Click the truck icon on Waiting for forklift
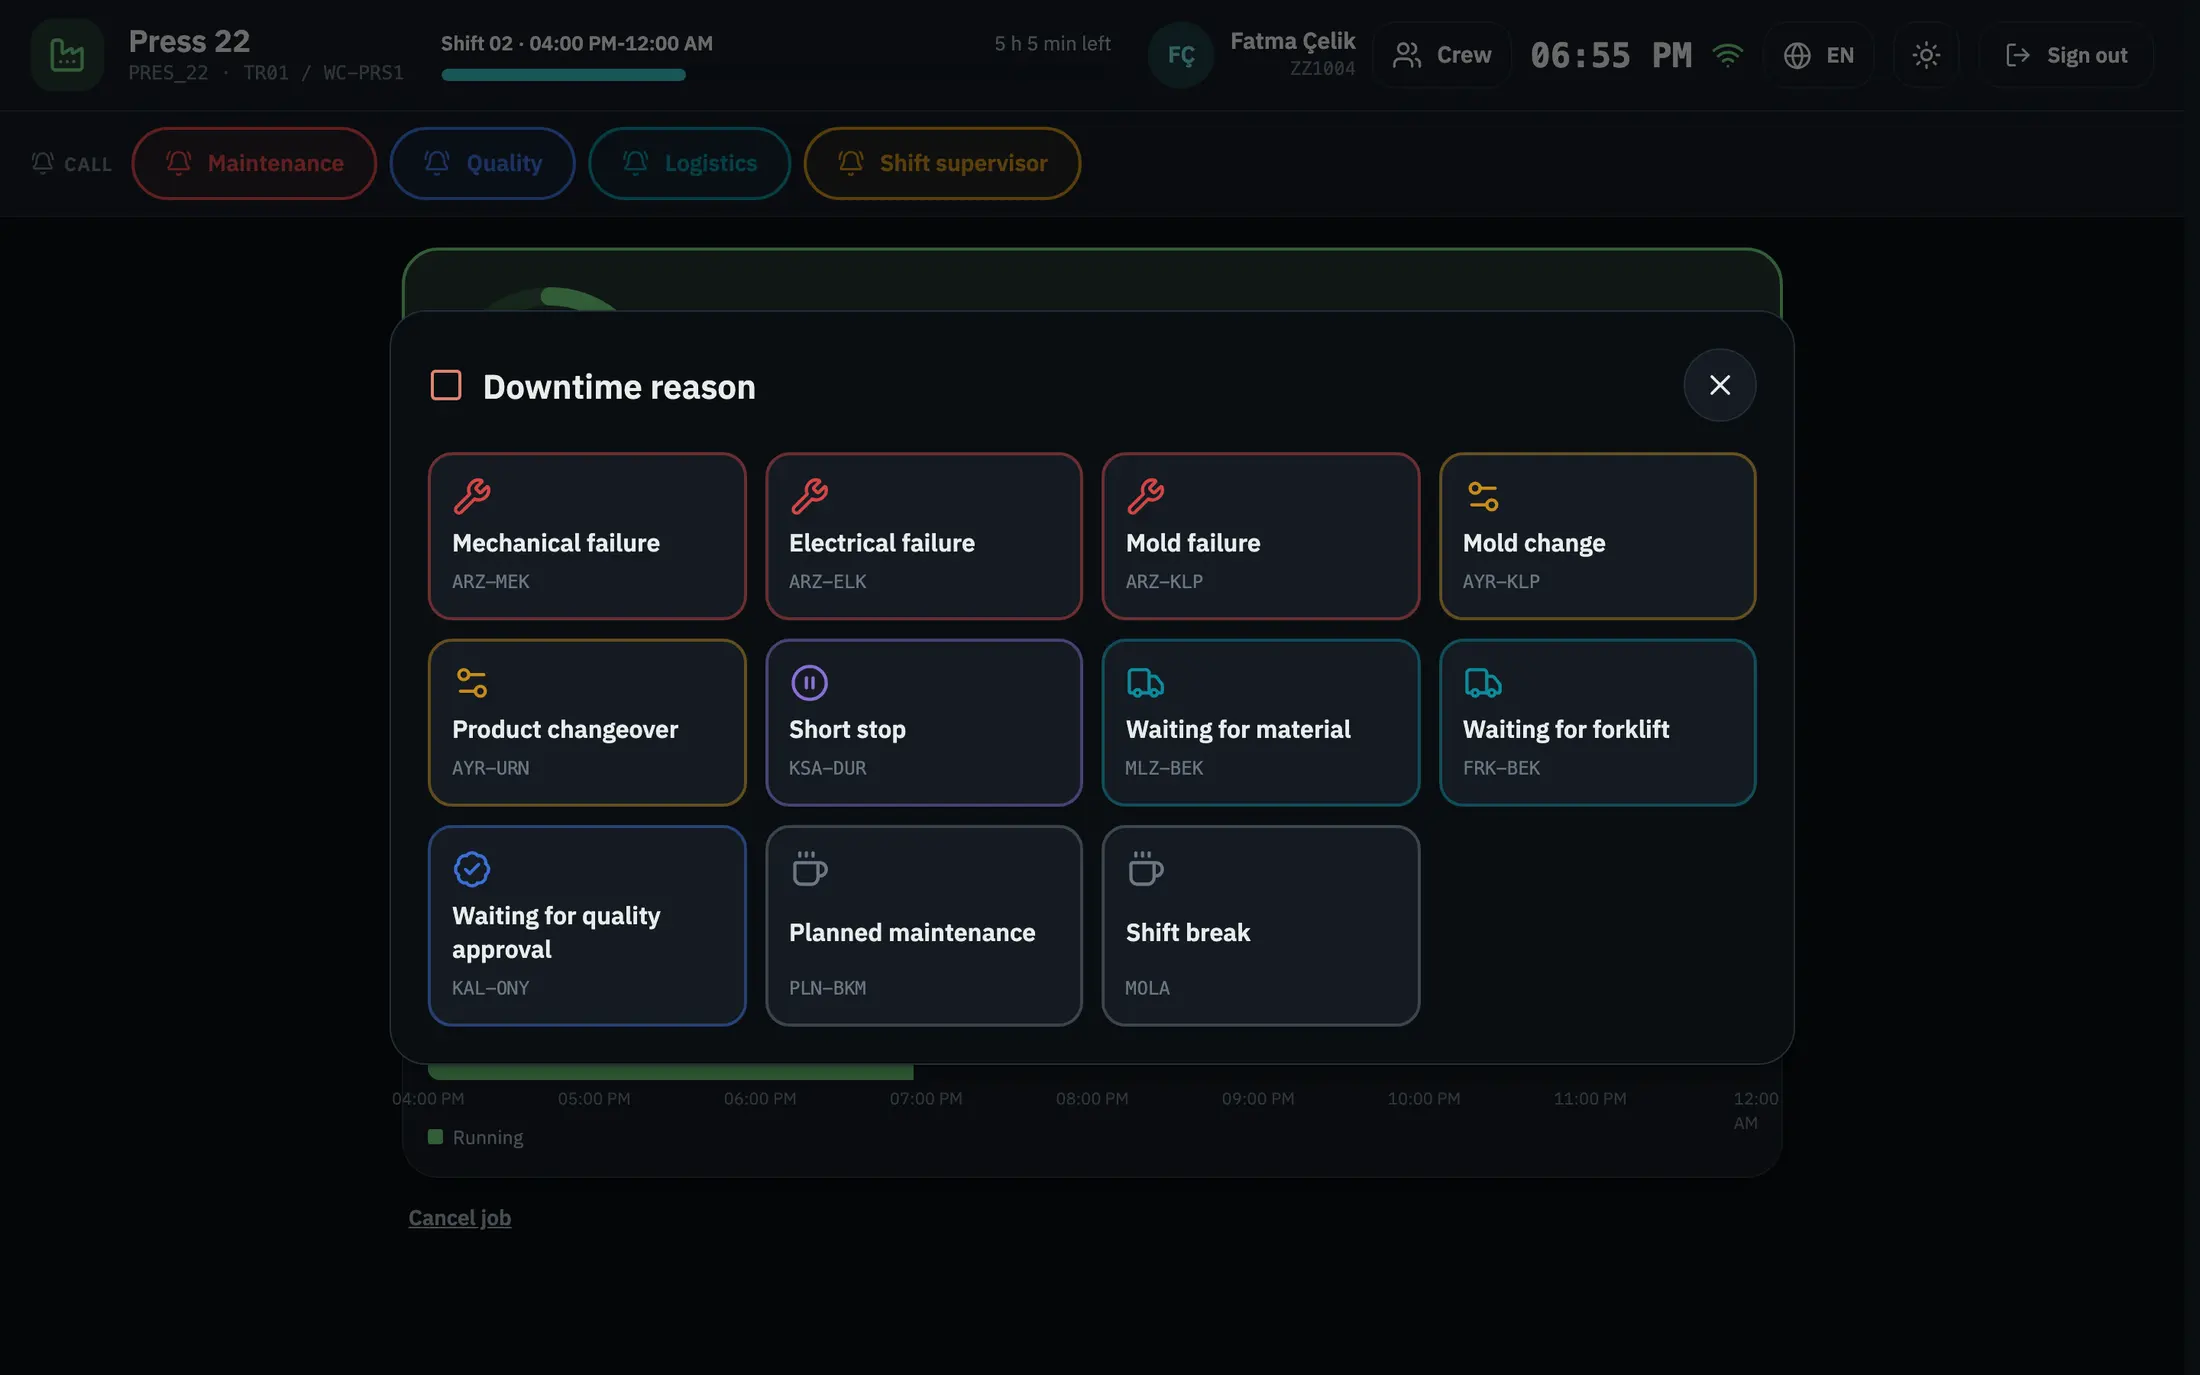 point(1482,683)
